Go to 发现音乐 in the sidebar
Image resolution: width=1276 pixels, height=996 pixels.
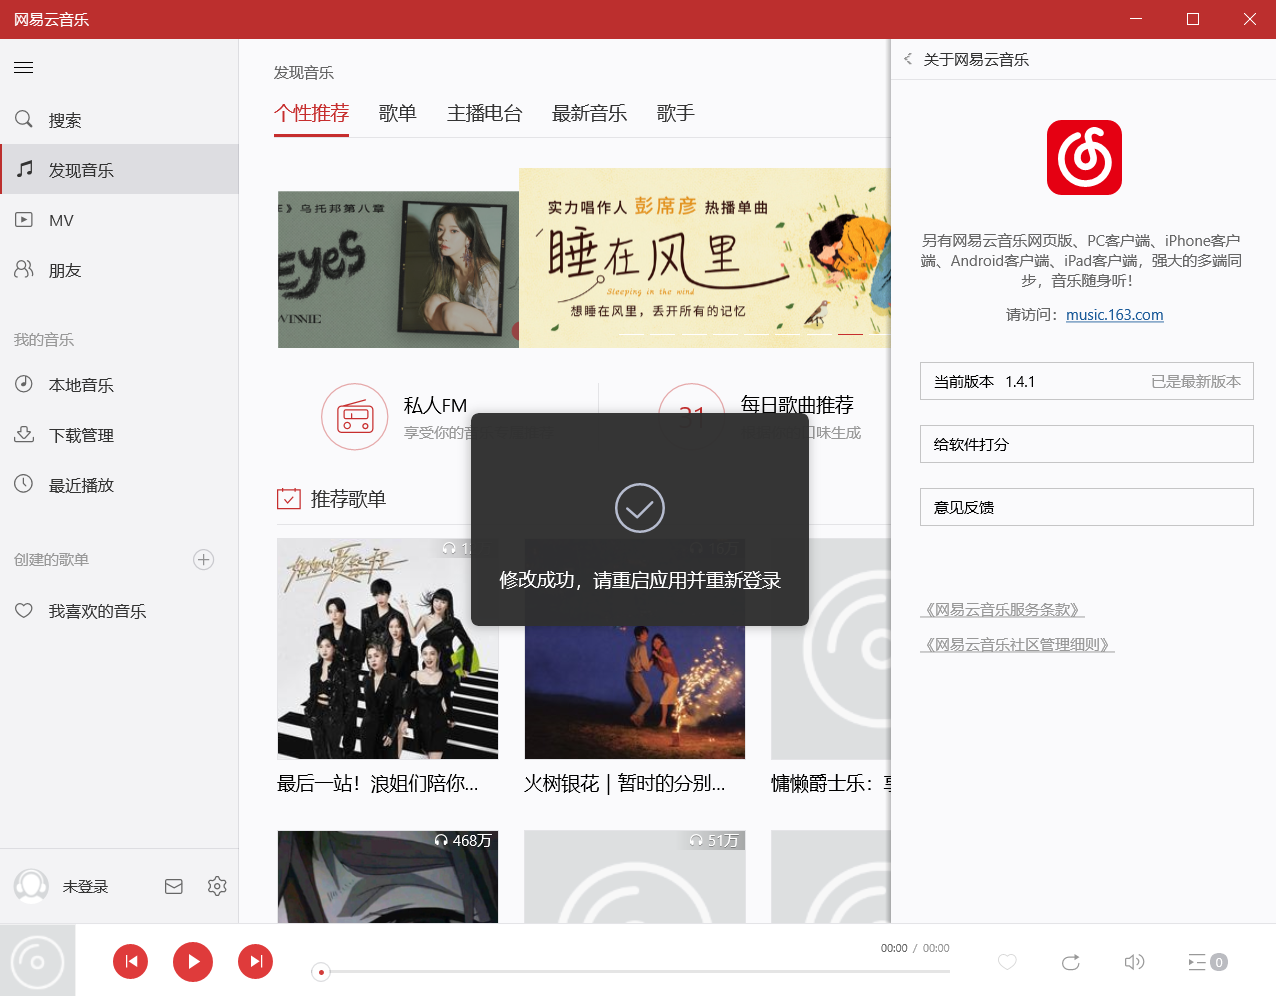119,169
